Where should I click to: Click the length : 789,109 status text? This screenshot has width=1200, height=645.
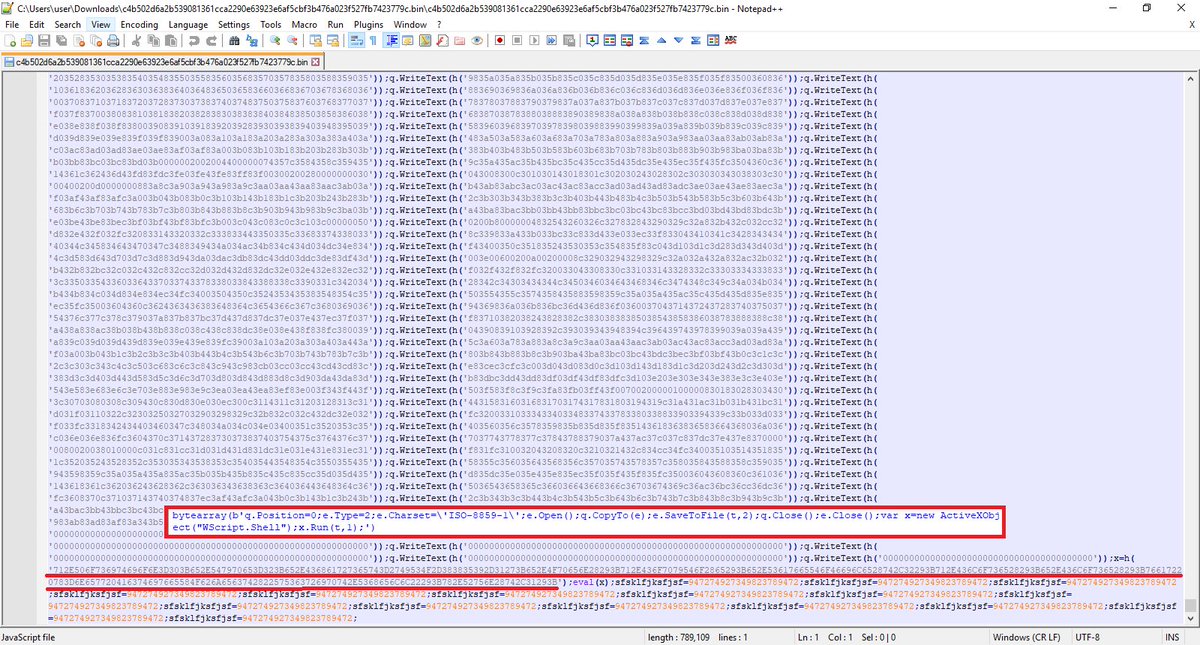(677, 637)
